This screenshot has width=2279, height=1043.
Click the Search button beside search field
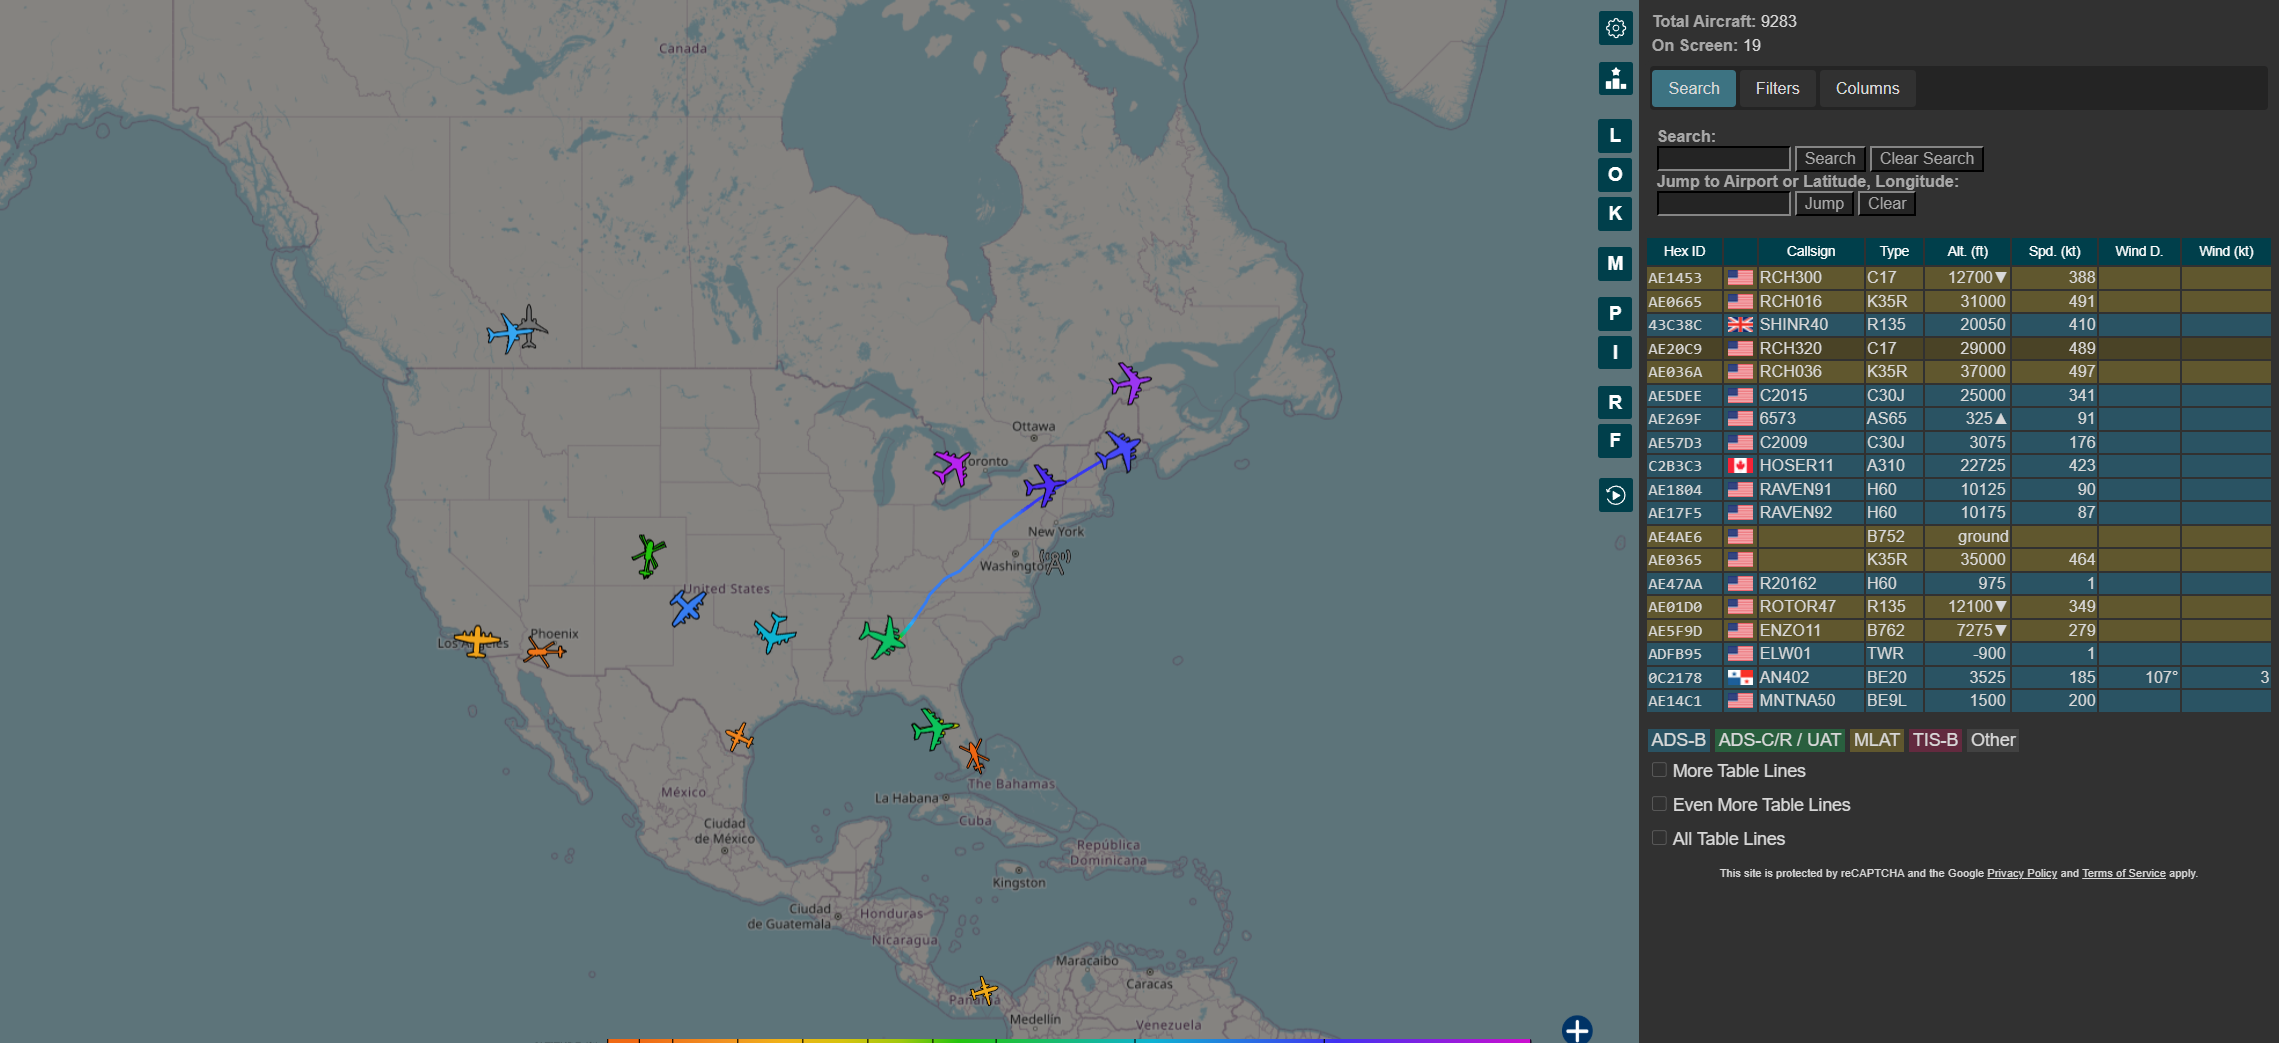1829,158
